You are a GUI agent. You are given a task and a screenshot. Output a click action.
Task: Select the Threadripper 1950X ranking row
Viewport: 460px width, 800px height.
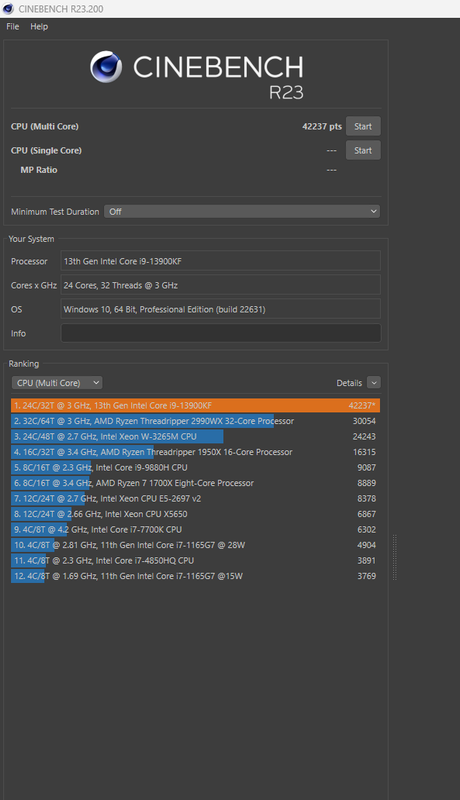click(x=195, y=452)
